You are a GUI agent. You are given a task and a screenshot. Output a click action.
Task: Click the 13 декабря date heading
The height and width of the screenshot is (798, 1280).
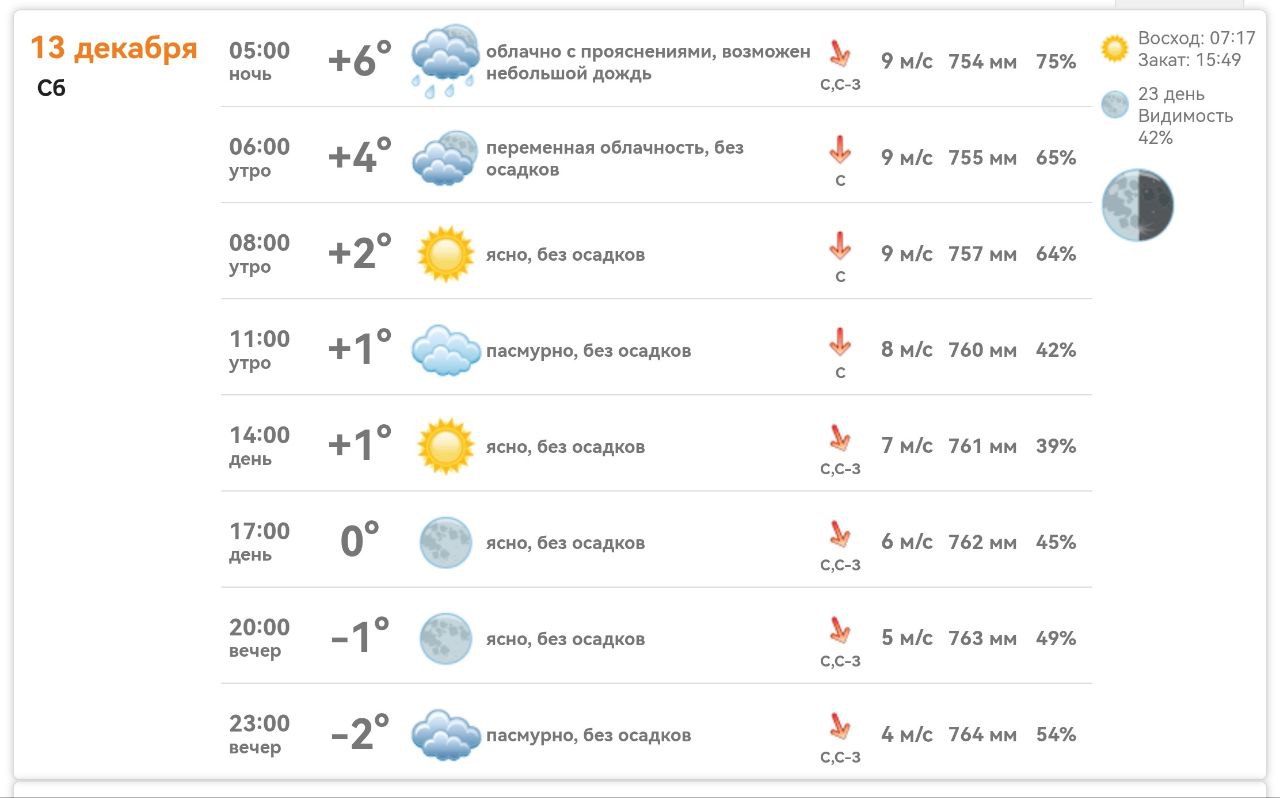point(114,48)
